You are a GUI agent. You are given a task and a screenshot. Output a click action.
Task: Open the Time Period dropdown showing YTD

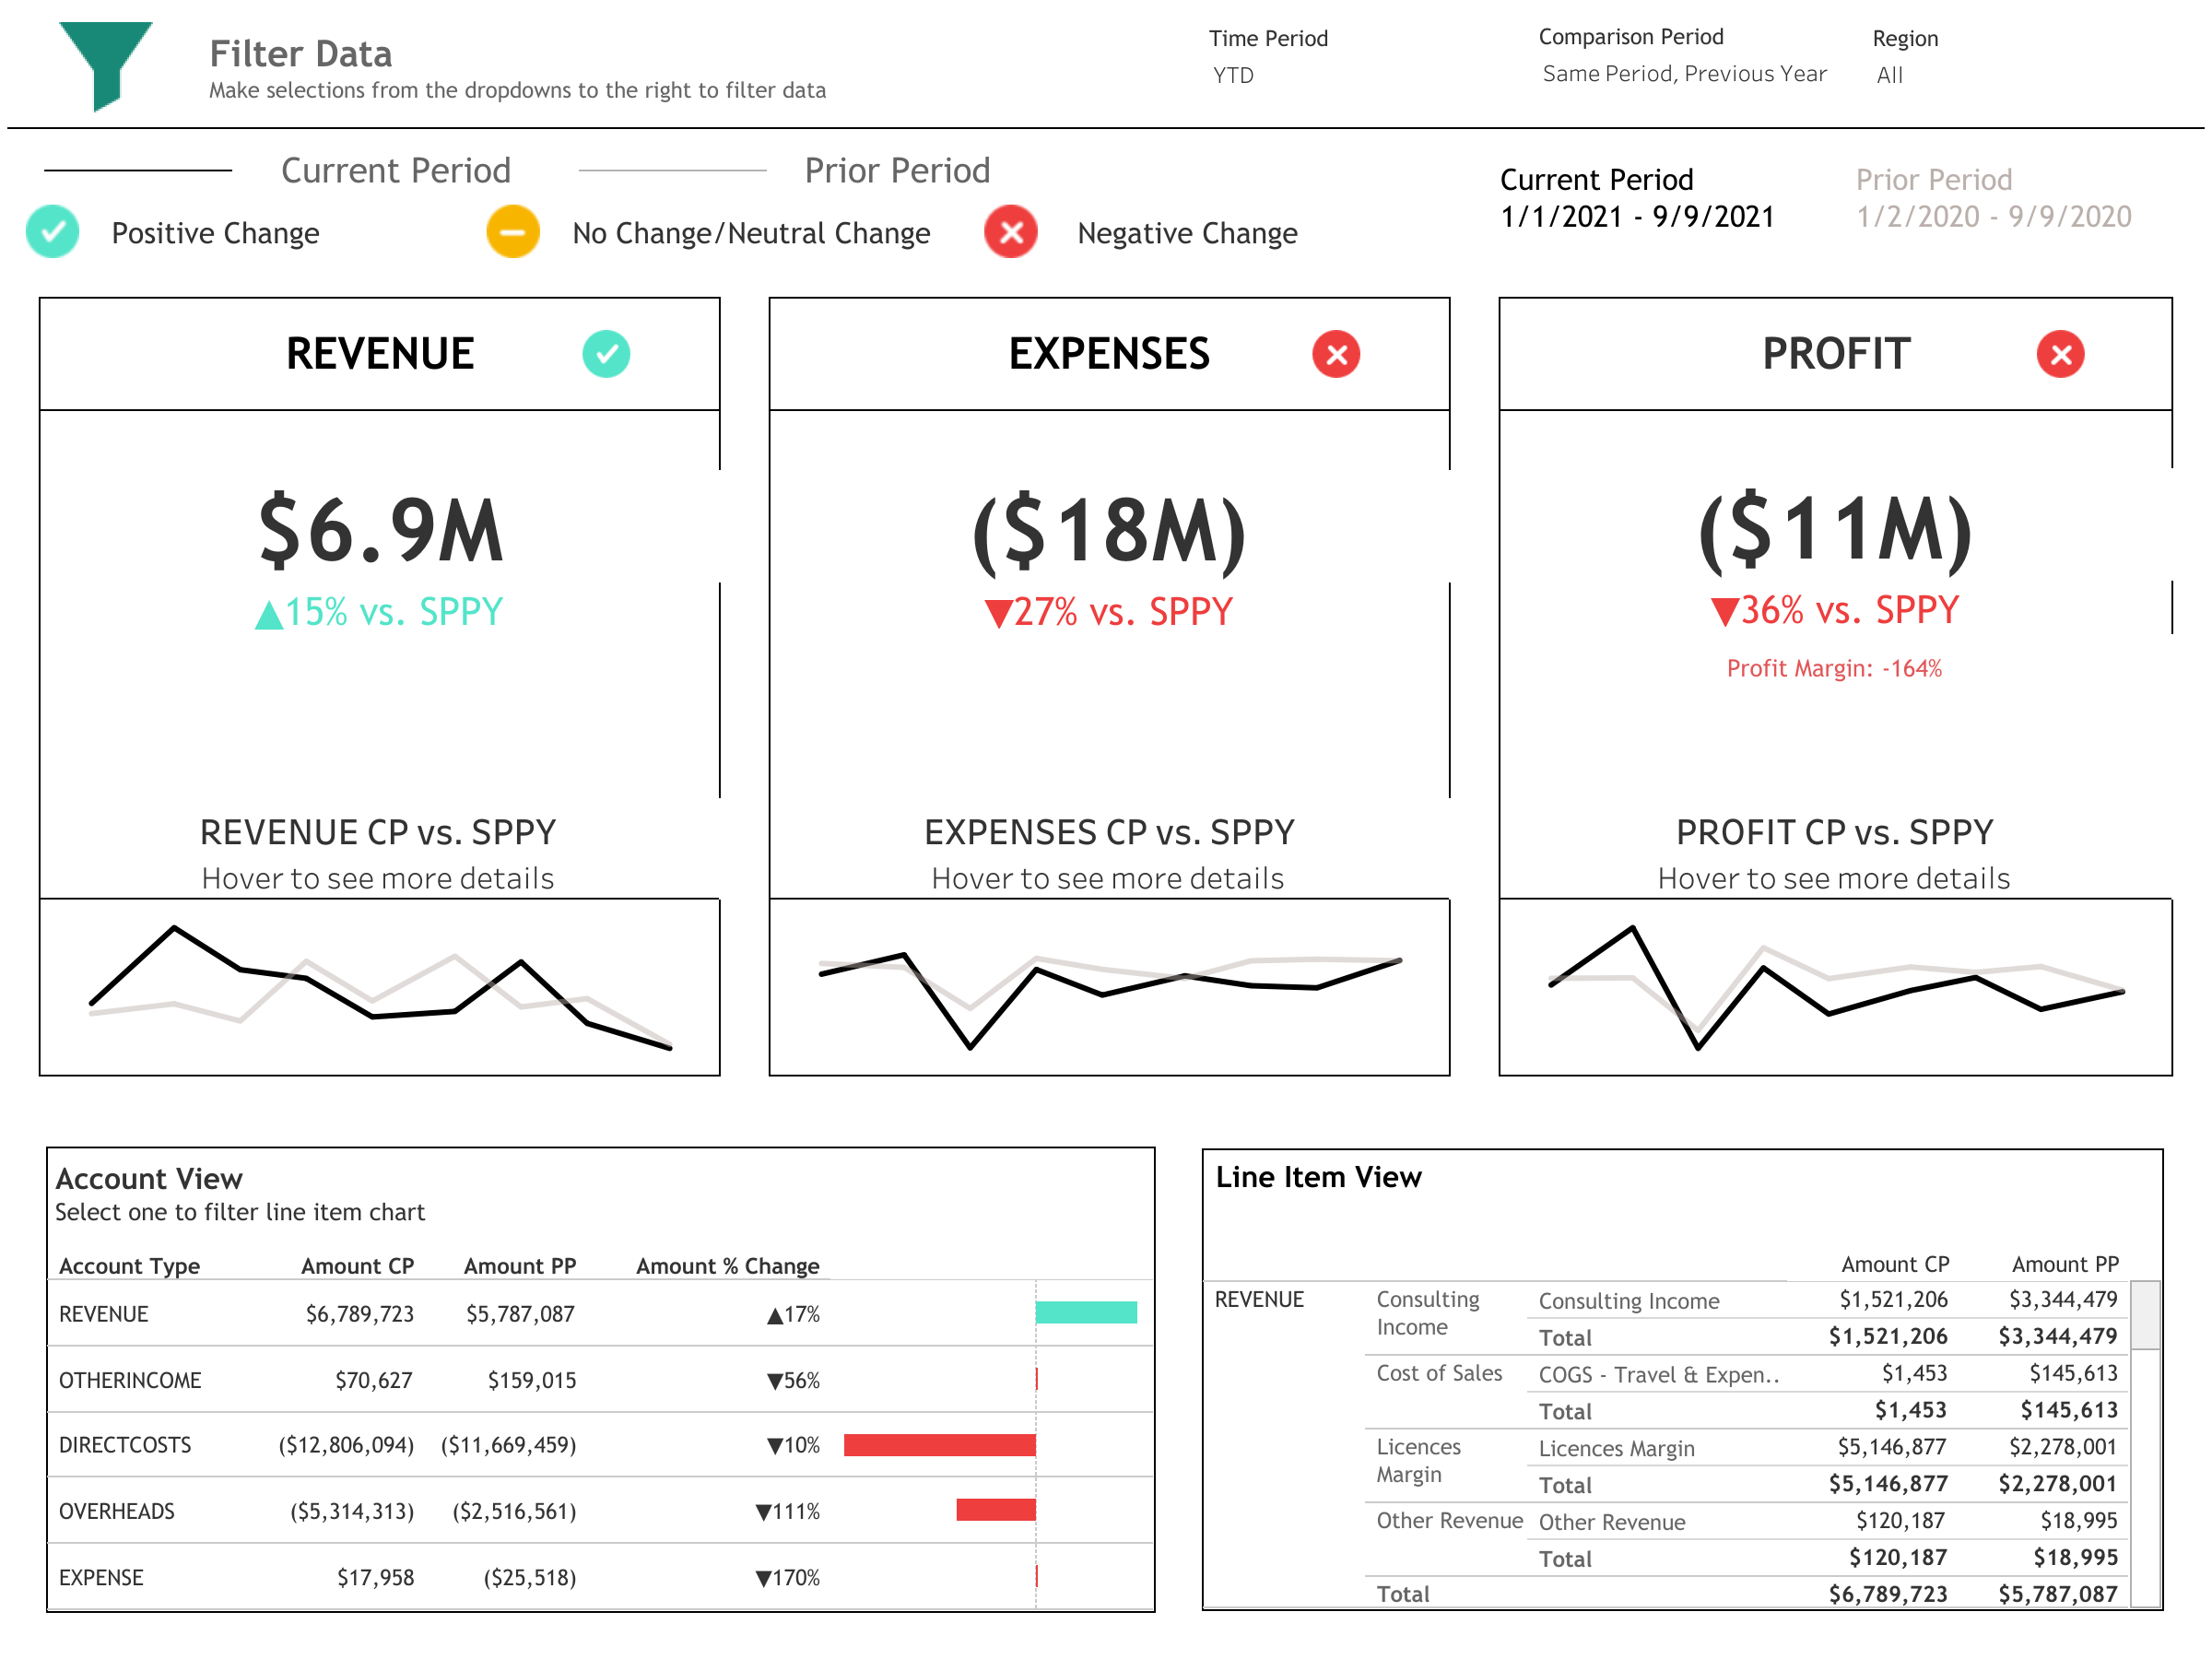(x=1233, y=75)
